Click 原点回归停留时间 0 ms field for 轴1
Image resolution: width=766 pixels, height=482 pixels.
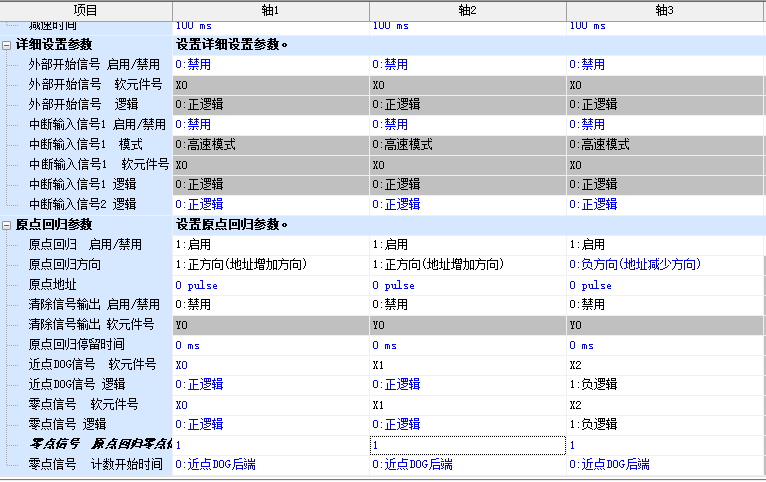[x=271, y=345]
